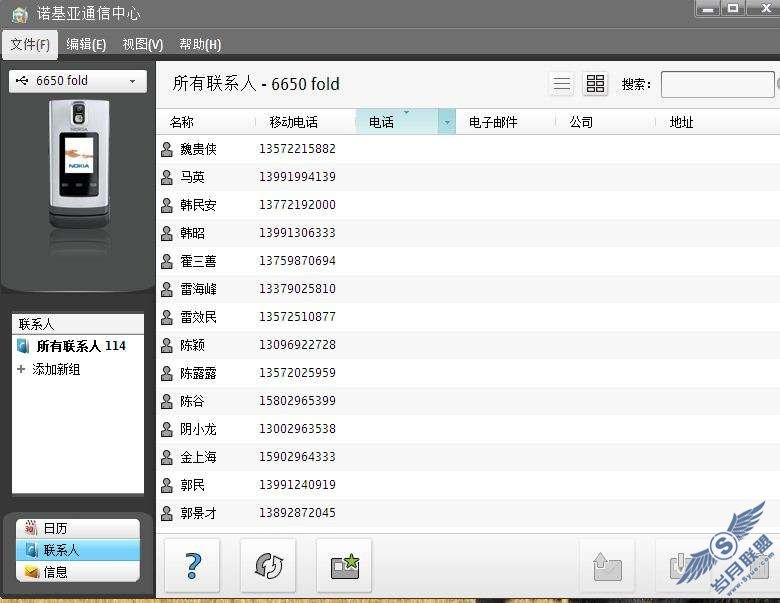The width and height of the screenshot is (780, 603).
Task: Click the calendar icon beside 日历
Action: coord(31,528)
